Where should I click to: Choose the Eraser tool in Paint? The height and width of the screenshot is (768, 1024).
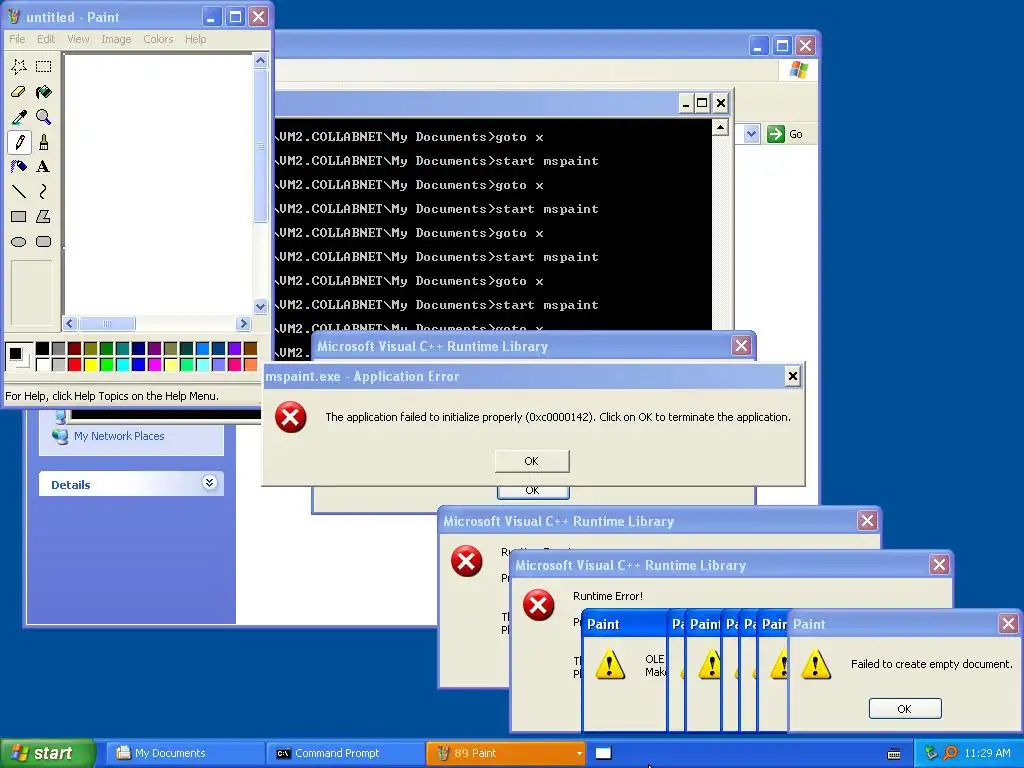pyautogui.click(x=18, y=91)
